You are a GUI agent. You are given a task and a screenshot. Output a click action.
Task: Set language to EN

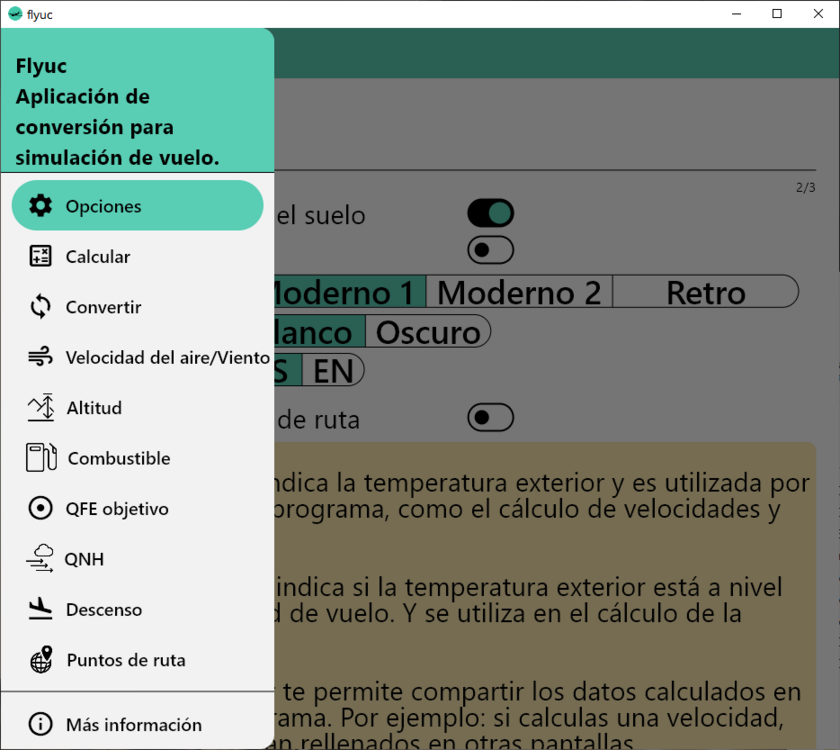point(333,371)
